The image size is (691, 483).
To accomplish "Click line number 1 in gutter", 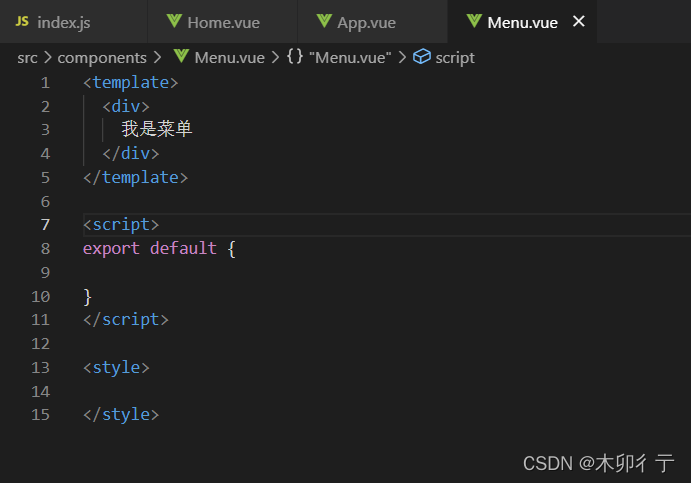I will (45, 82).
